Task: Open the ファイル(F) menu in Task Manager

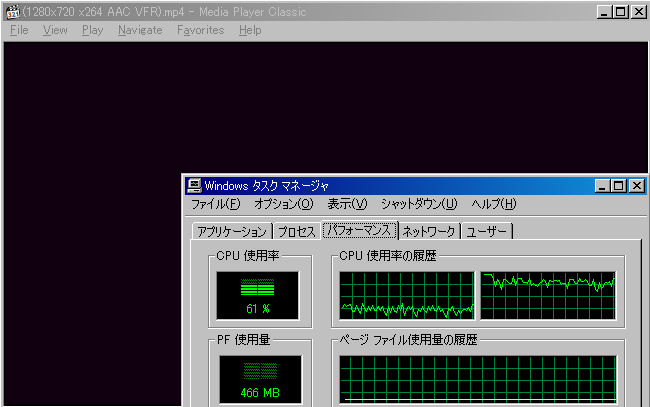Action: tap(216, 204)
